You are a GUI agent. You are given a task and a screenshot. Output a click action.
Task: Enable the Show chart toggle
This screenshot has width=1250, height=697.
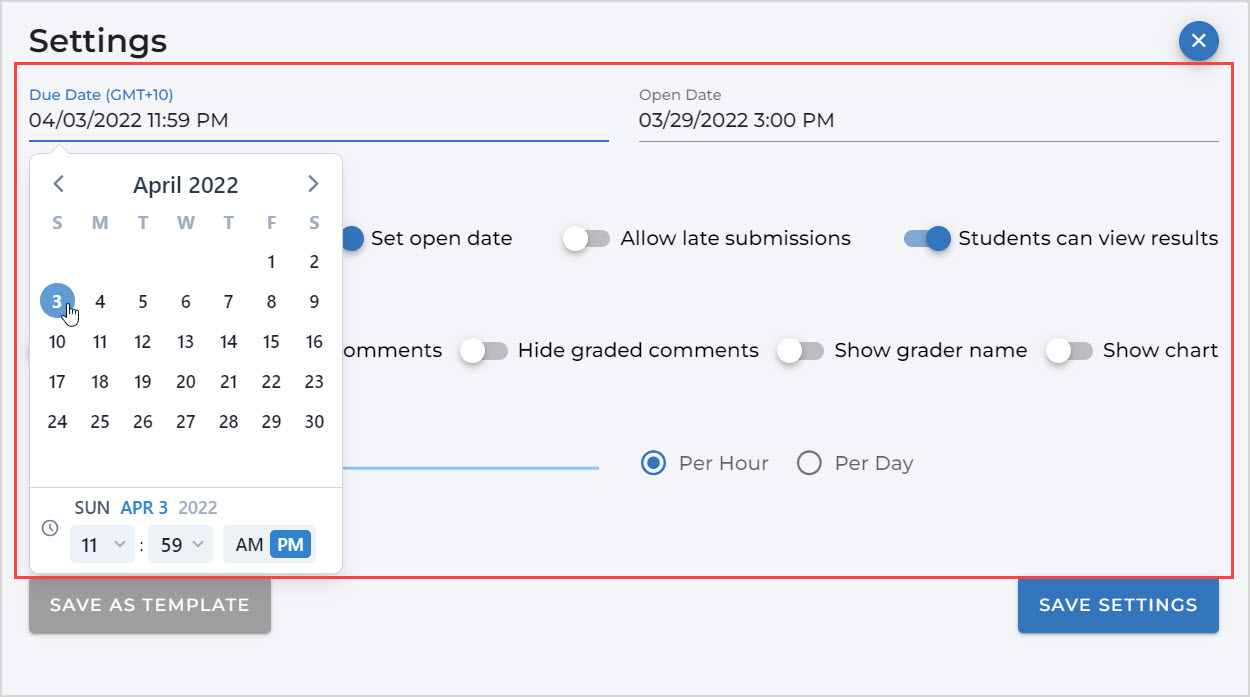tap(1069, 351)
